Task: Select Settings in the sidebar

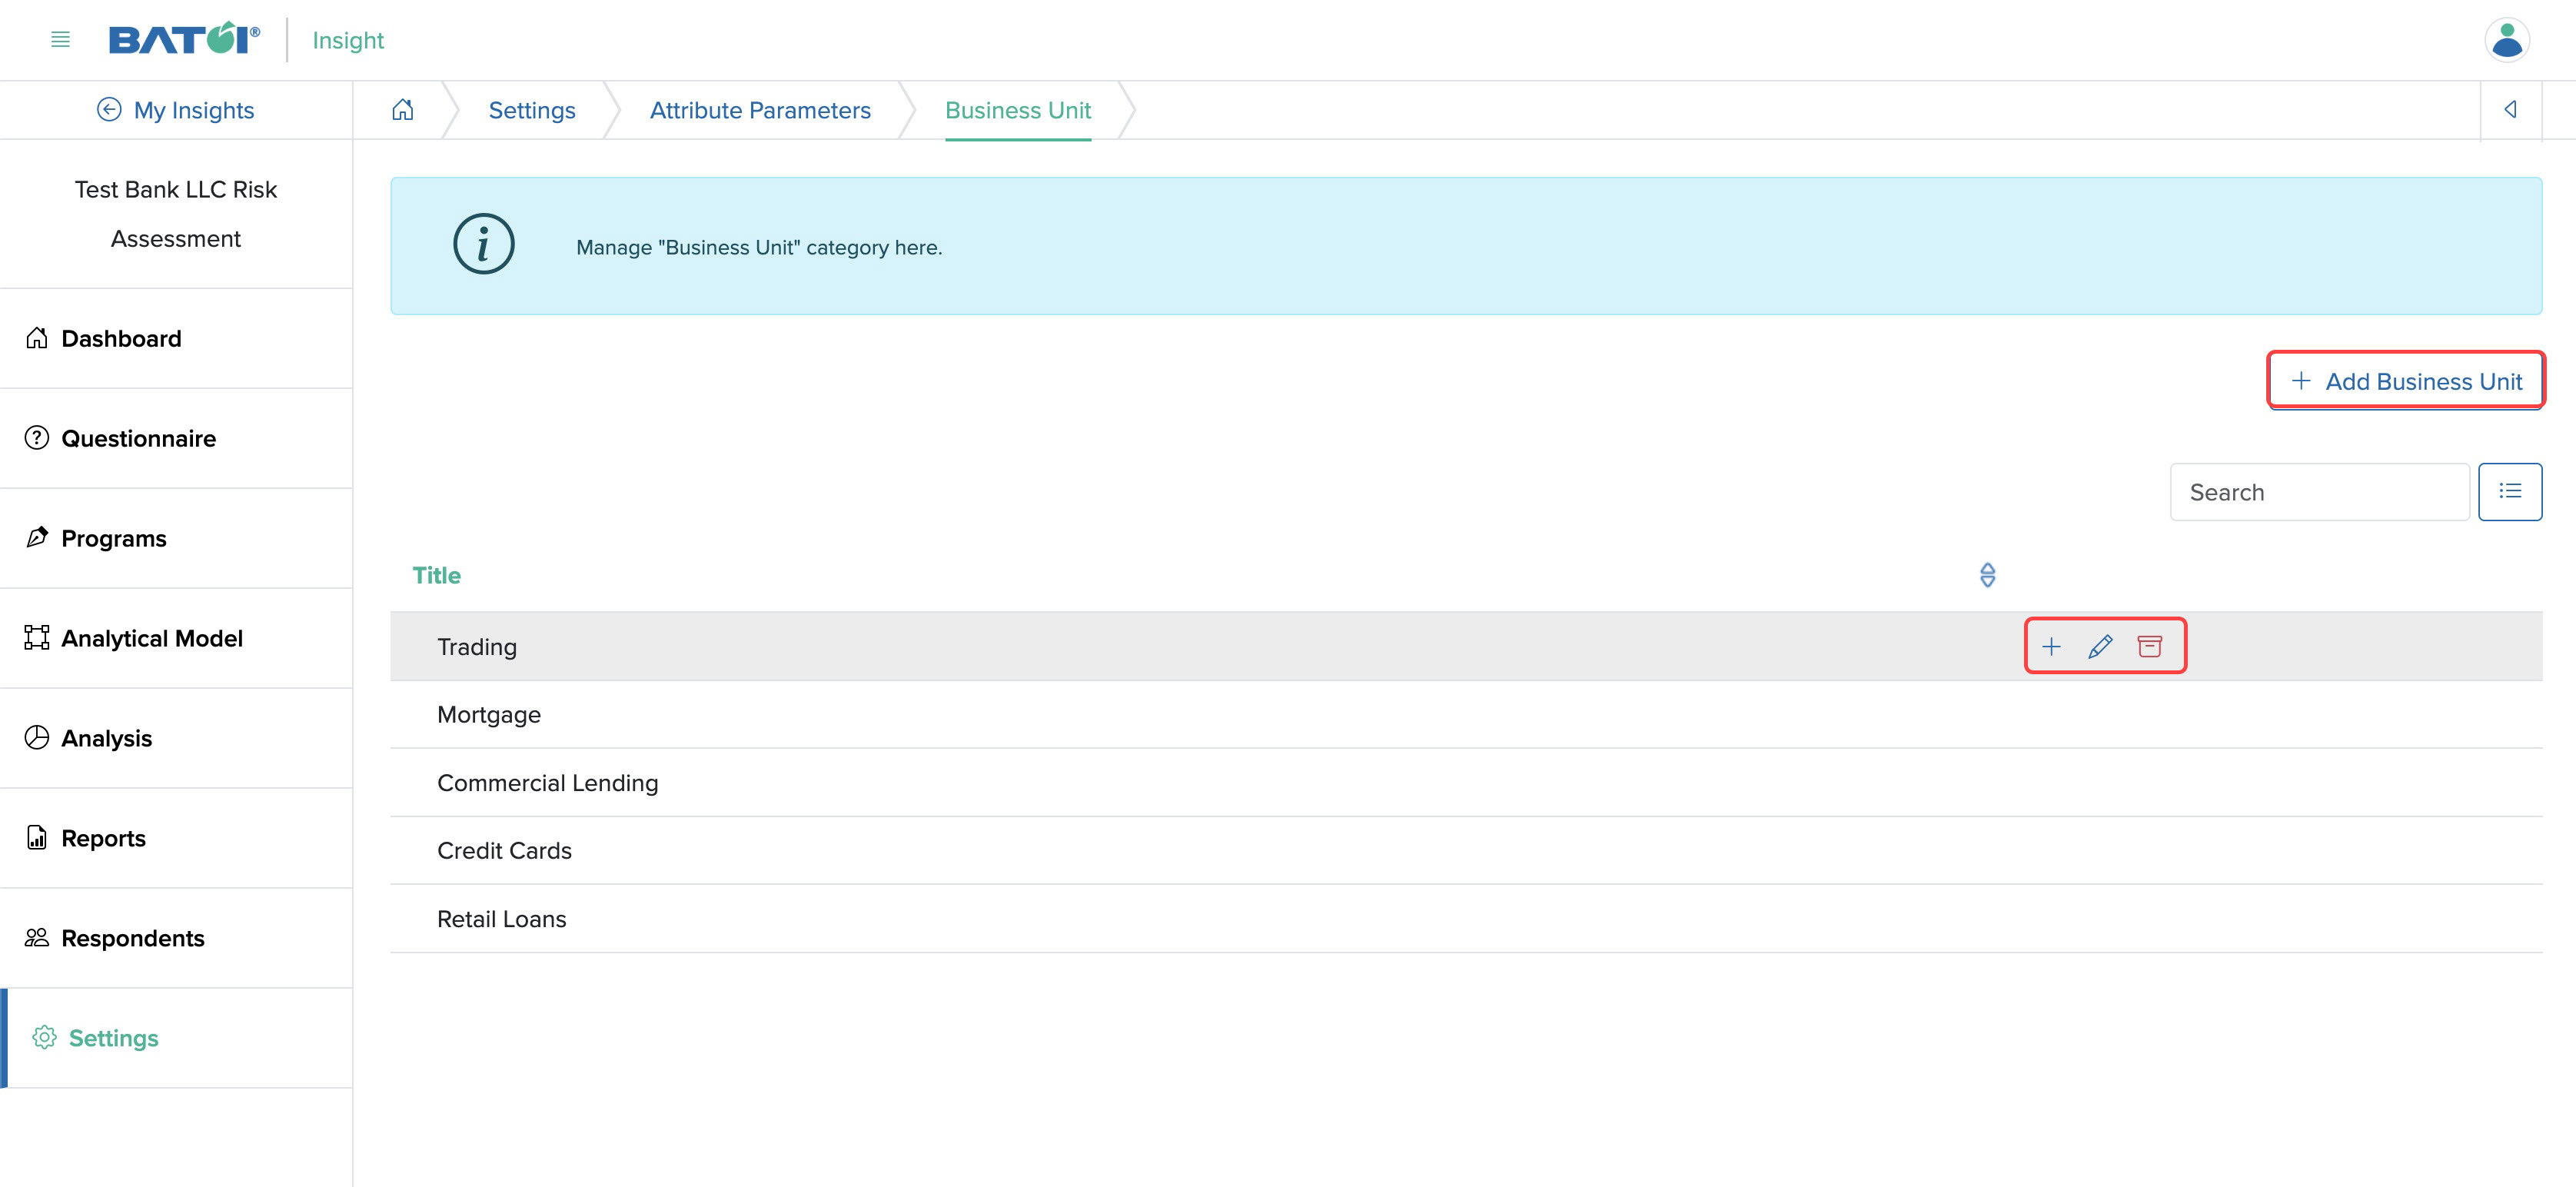Action: point(176,1039)
